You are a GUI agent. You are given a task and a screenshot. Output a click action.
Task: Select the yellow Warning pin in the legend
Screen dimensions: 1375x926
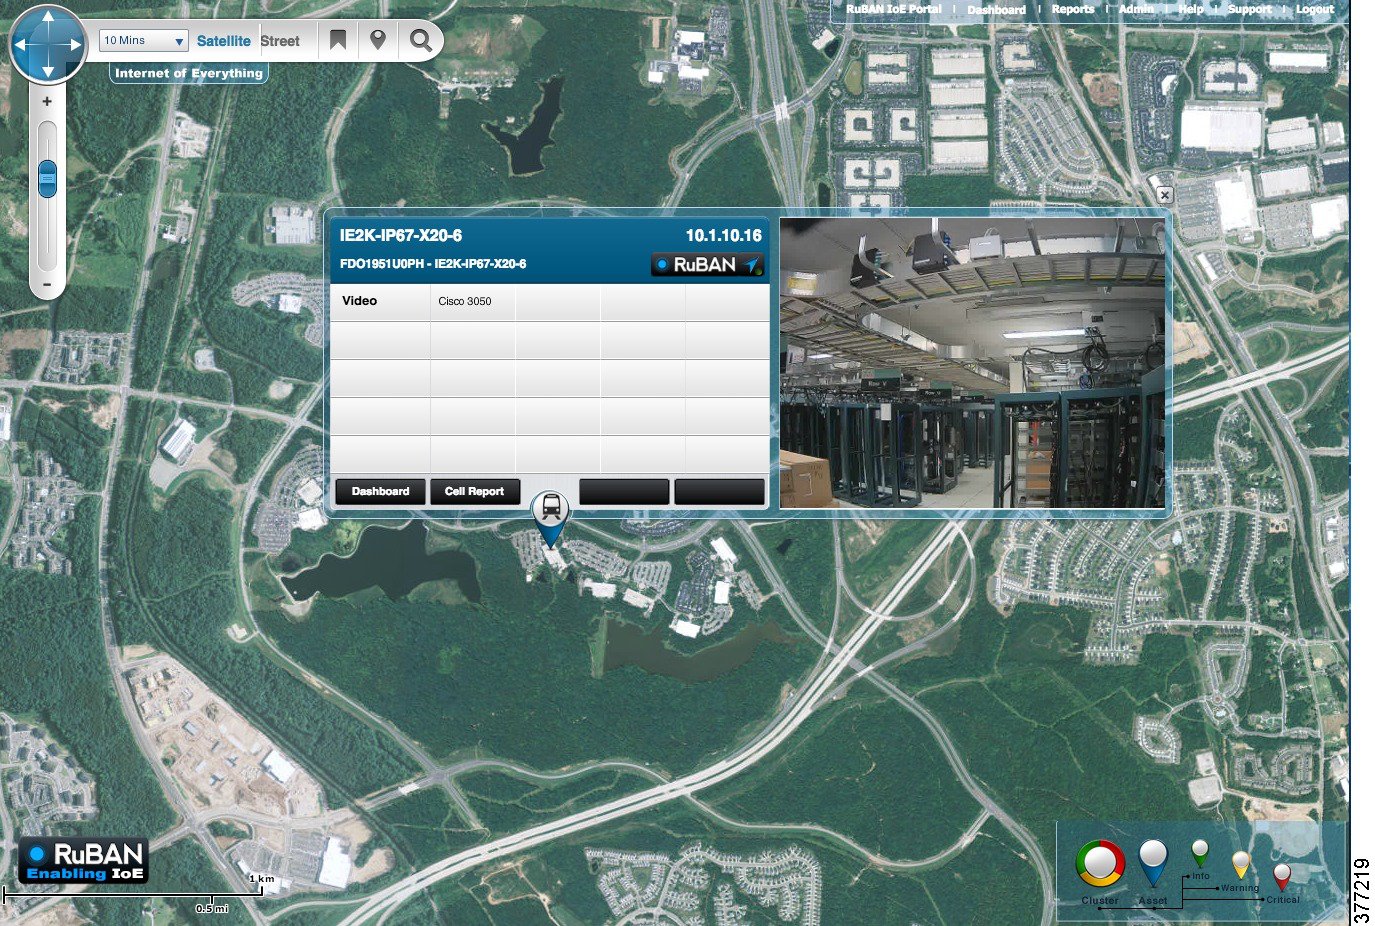(x=1241, y=864)
